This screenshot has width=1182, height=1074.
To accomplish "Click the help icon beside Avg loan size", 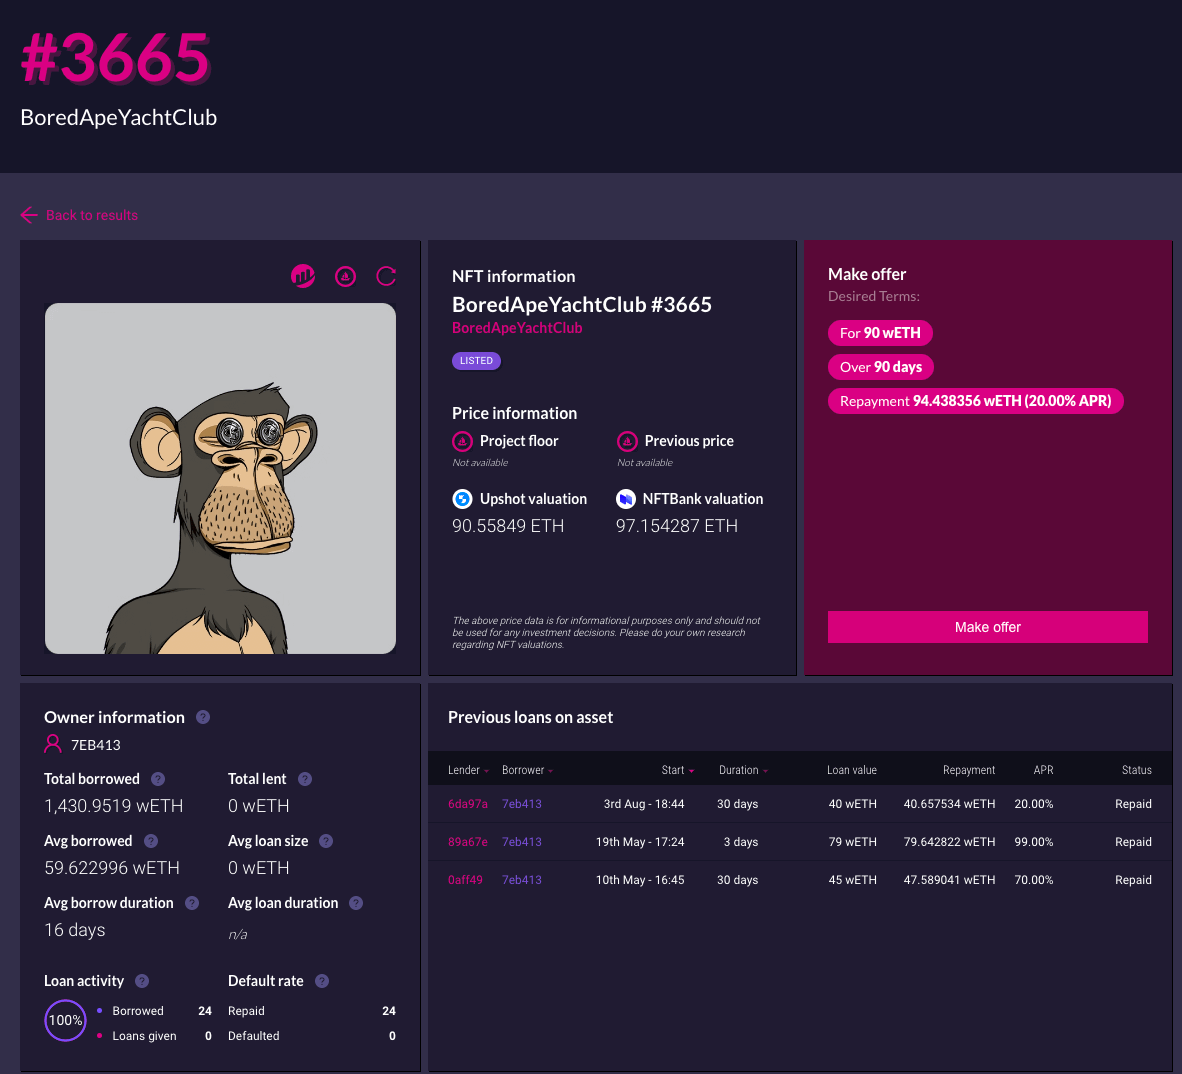I will click(x=326, y=841).
